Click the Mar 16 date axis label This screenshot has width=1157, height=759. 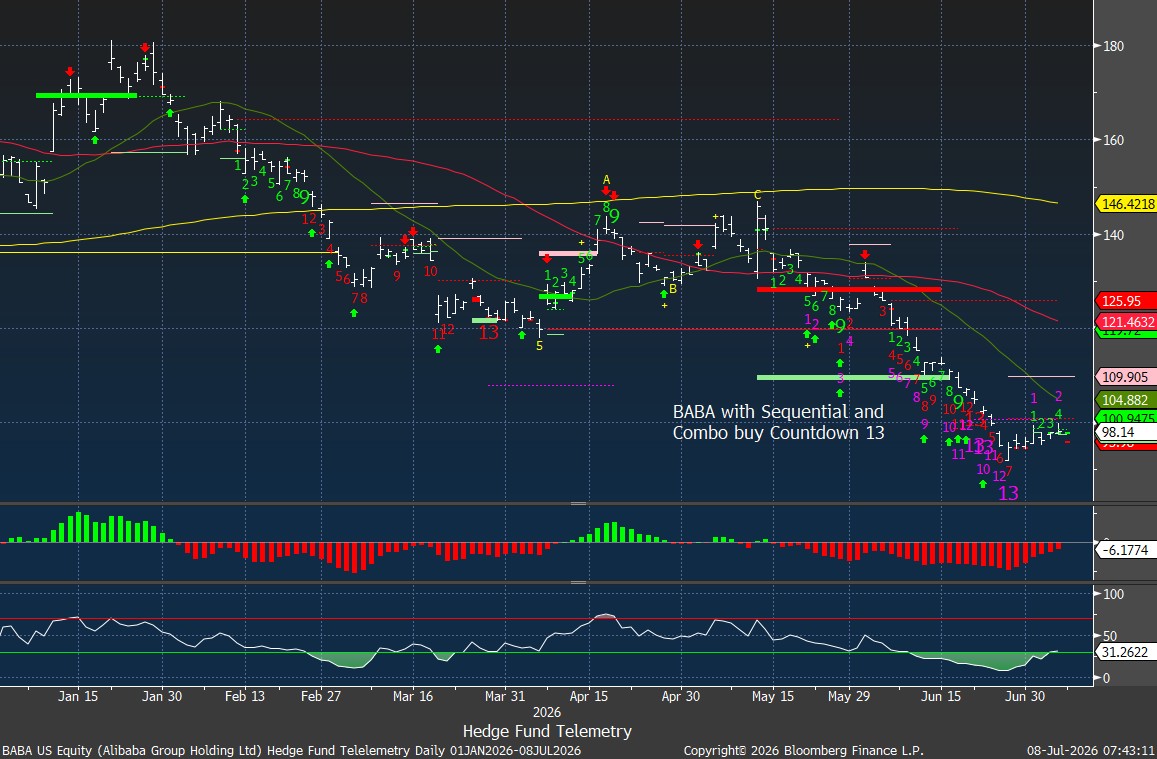tap(413, 696)
